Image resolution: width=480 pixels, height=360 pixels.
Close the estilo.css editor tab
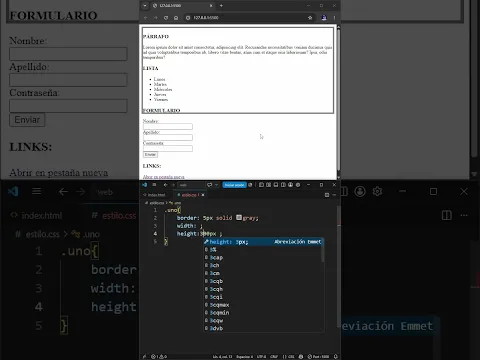203,195
